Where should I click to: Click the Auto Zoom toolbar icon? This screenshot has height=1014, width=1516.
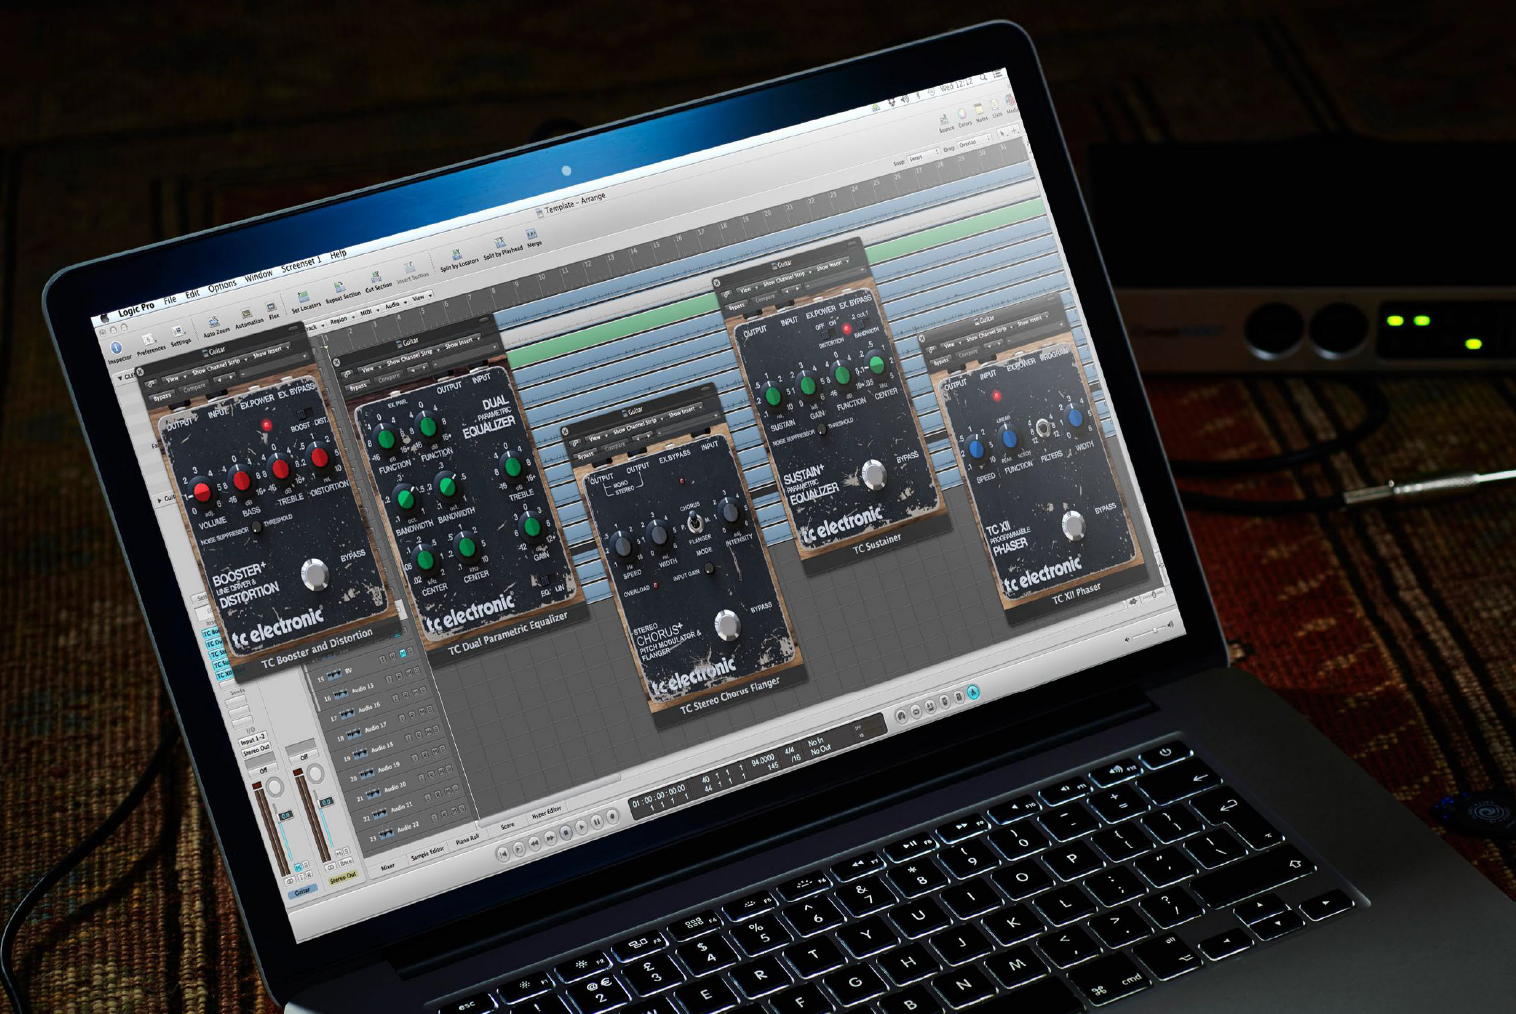(214, 320)
